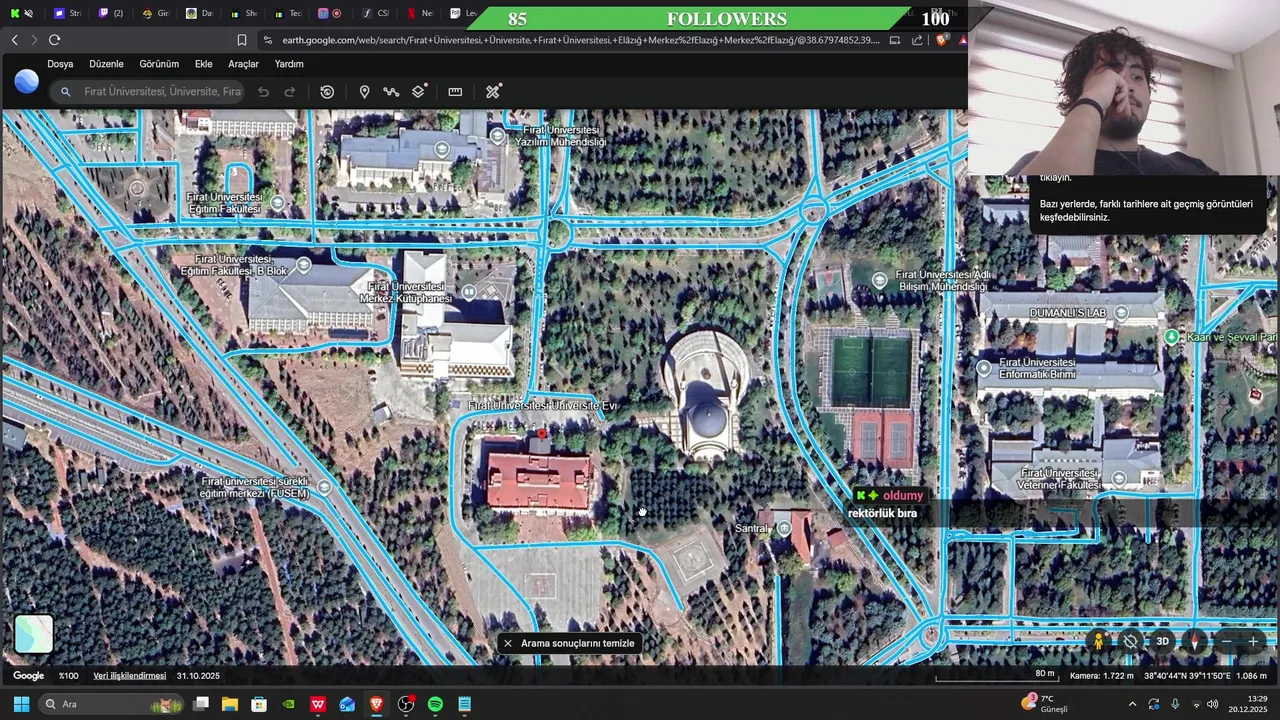This screenshot has height=720, width=1280.
Task: Open the Araçlar menu
Action: tap(243, 64)
